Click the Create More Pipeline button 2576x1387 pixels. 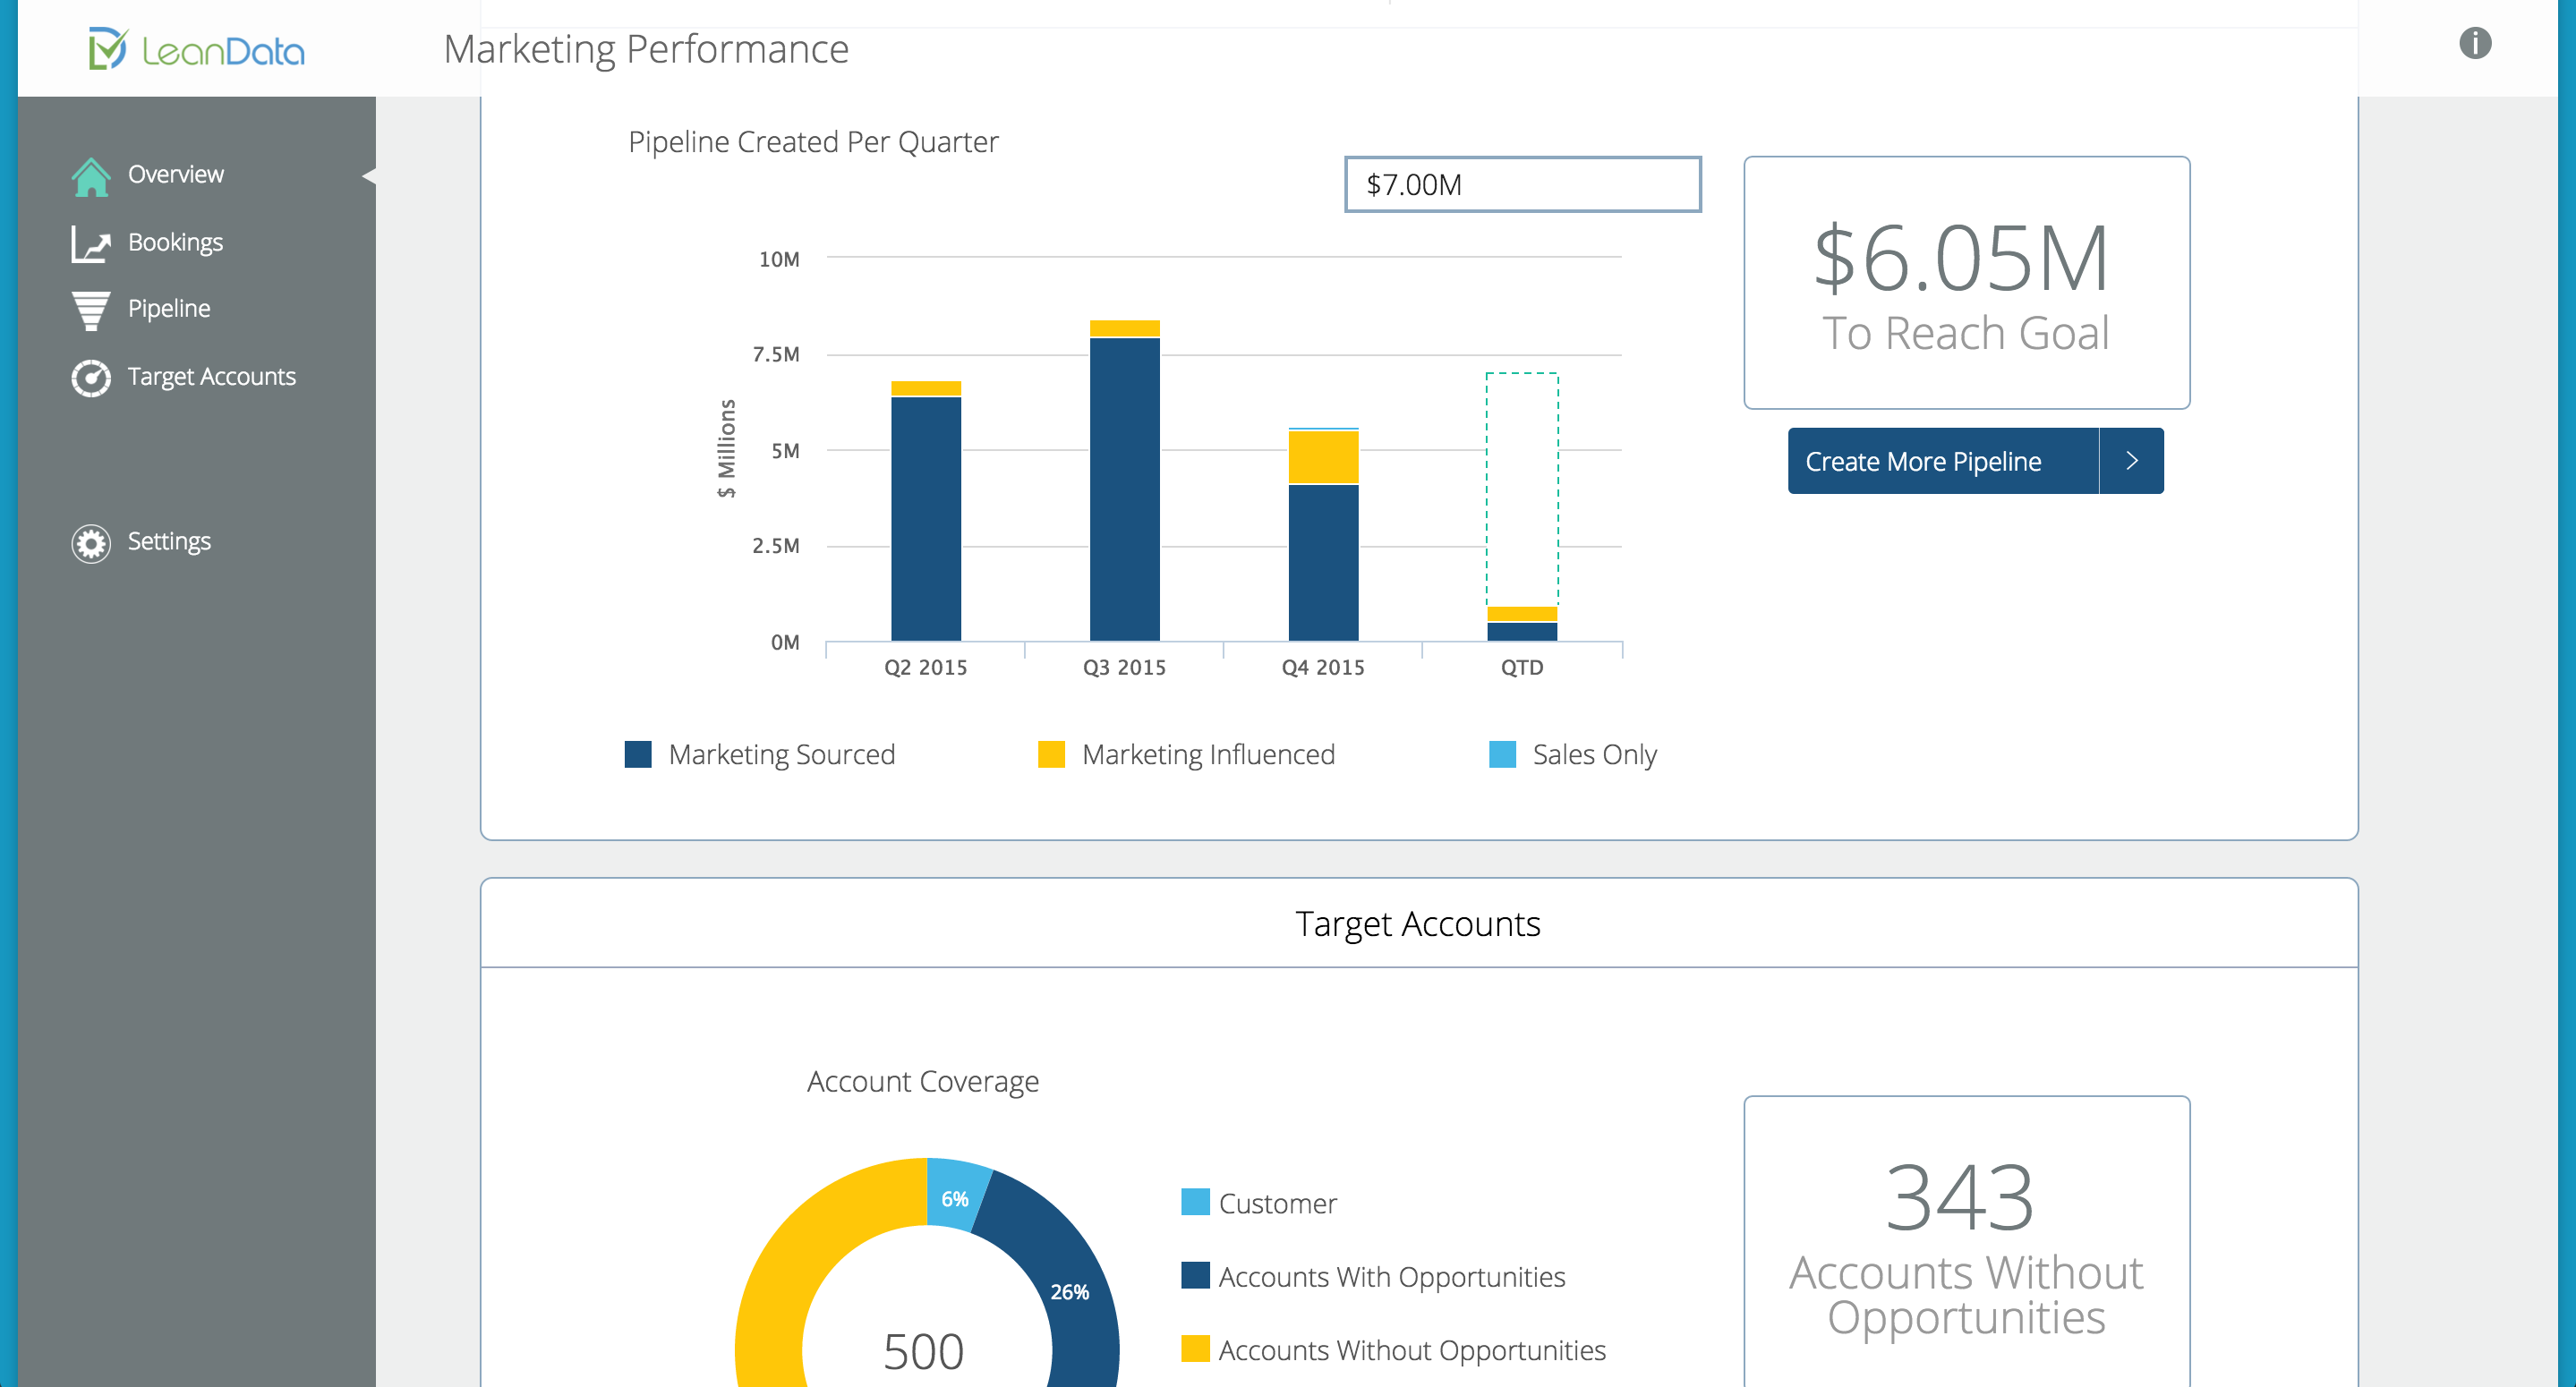1975,461
